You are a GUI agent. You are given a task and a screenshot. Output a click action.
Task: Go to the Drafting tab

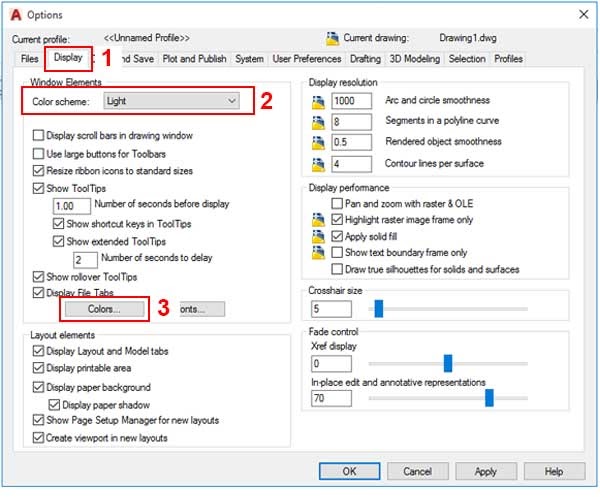click(x=365, y=59)
